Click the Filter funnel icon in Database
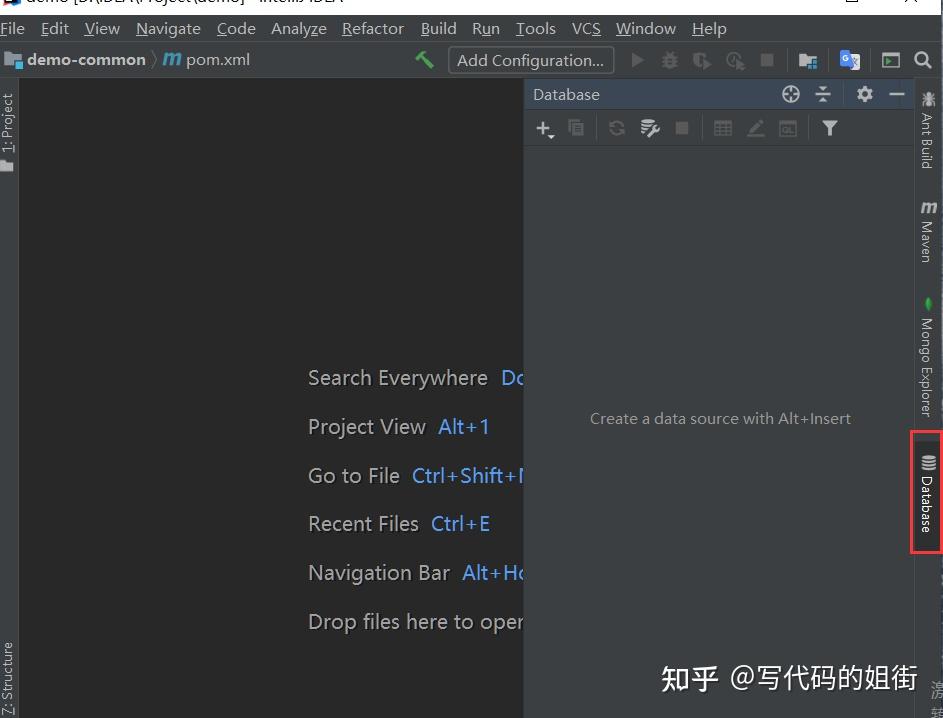The height and width of the screenshot is (718, 943). pyautogui.click(x=829, y=128)
